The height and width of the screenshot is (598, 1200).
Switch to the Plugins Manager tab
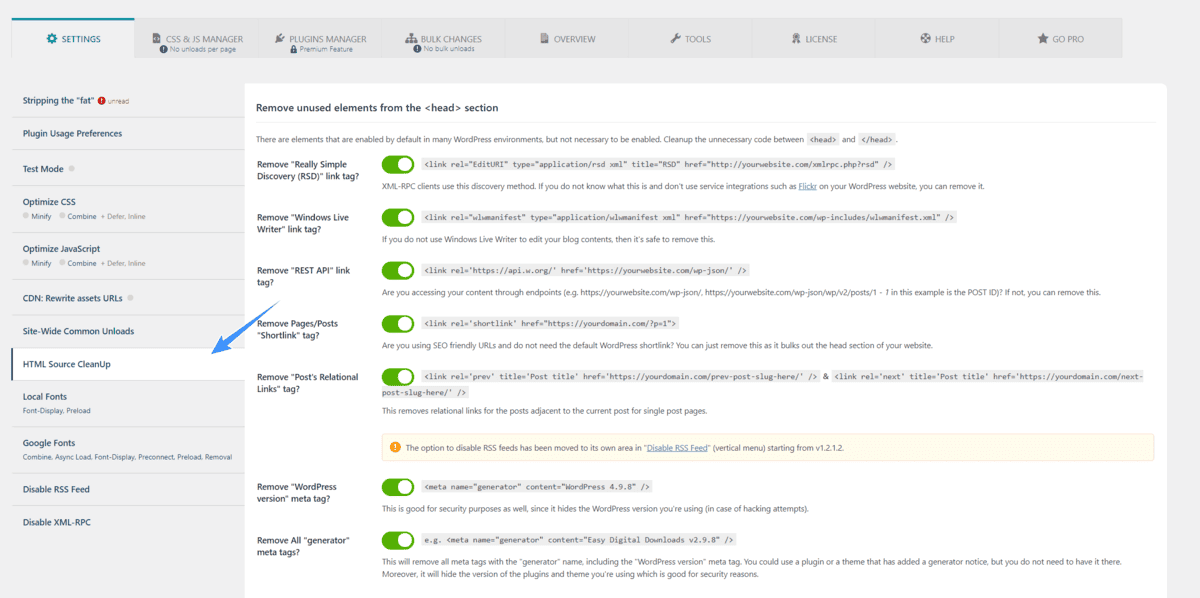(321, 39)
